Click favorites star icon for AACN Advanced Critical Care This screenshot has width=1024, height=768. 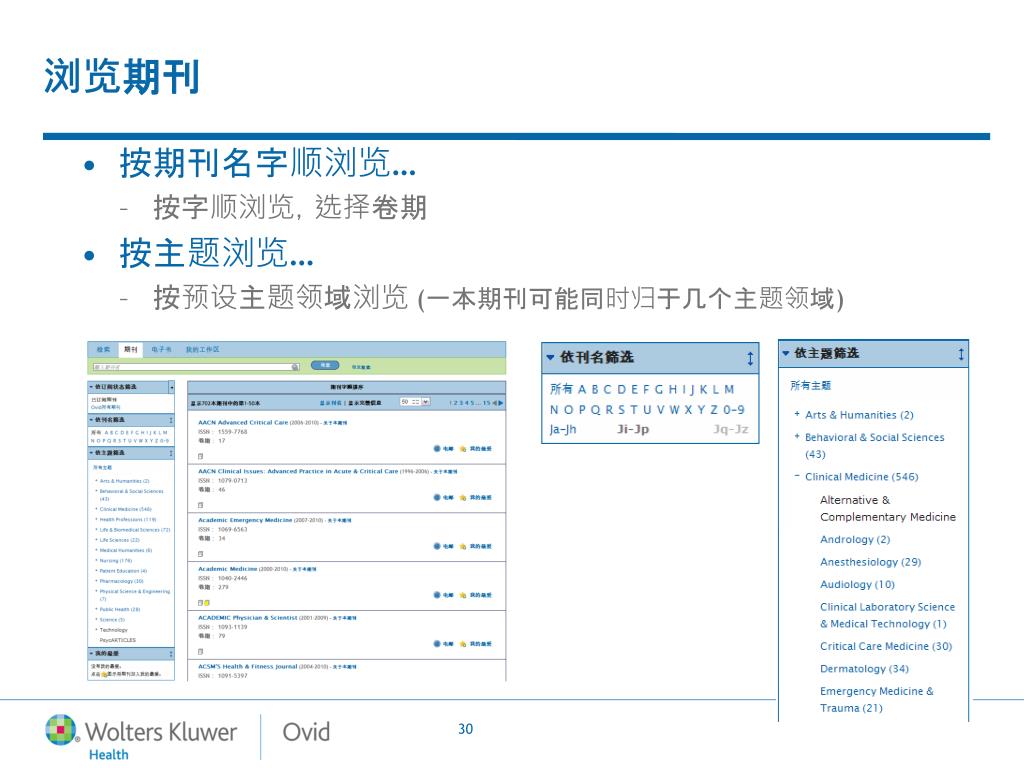tap(463, 449)
